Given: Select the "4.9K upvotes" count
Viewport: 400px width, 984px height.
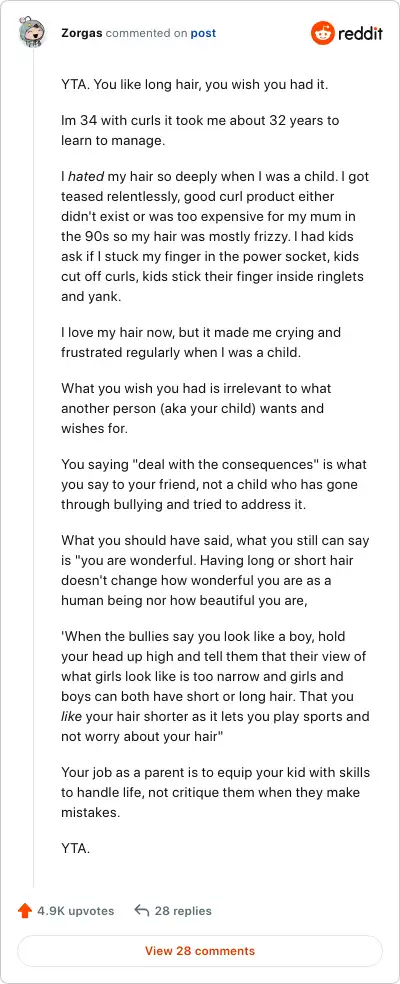Looking at the screenshot, I should click(x=75, y=911).
